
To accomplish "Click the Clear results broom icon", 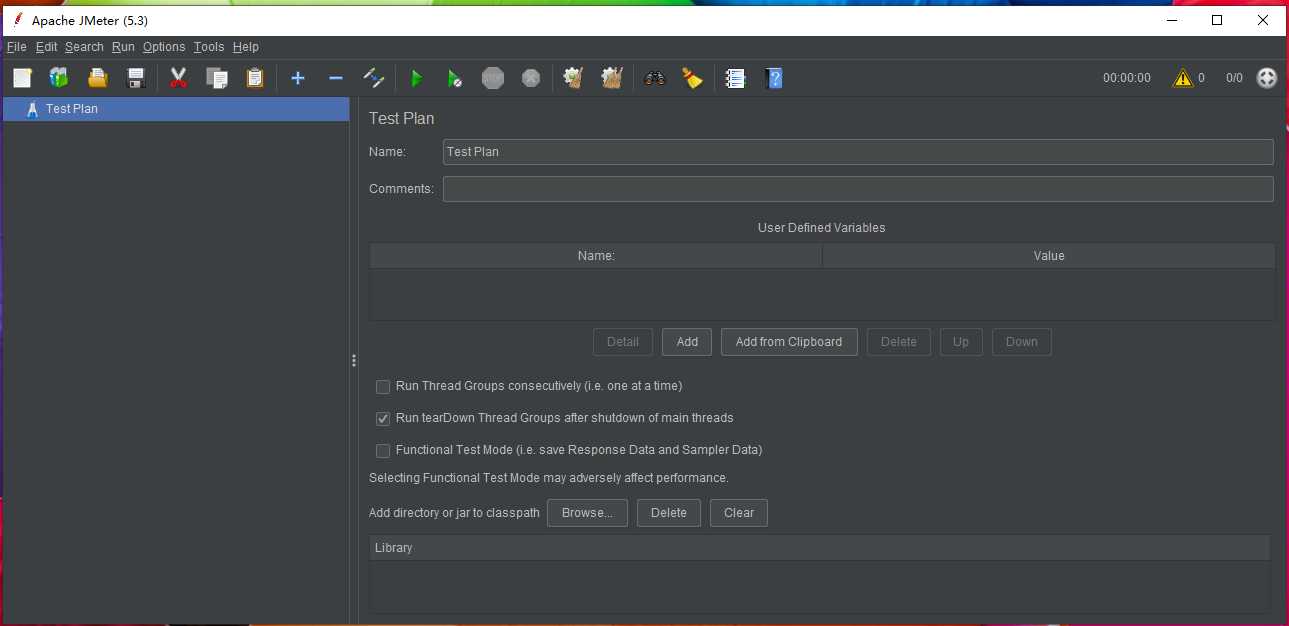I will coord(573,78).
